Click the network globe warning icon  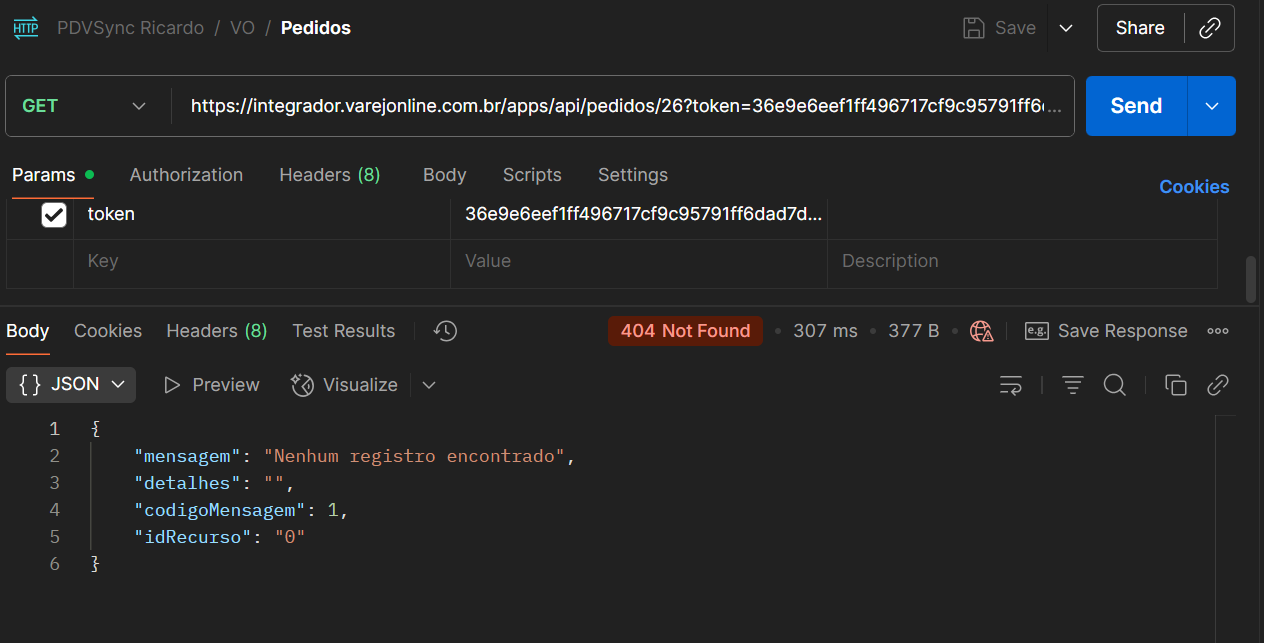click(x=981, y=331)
